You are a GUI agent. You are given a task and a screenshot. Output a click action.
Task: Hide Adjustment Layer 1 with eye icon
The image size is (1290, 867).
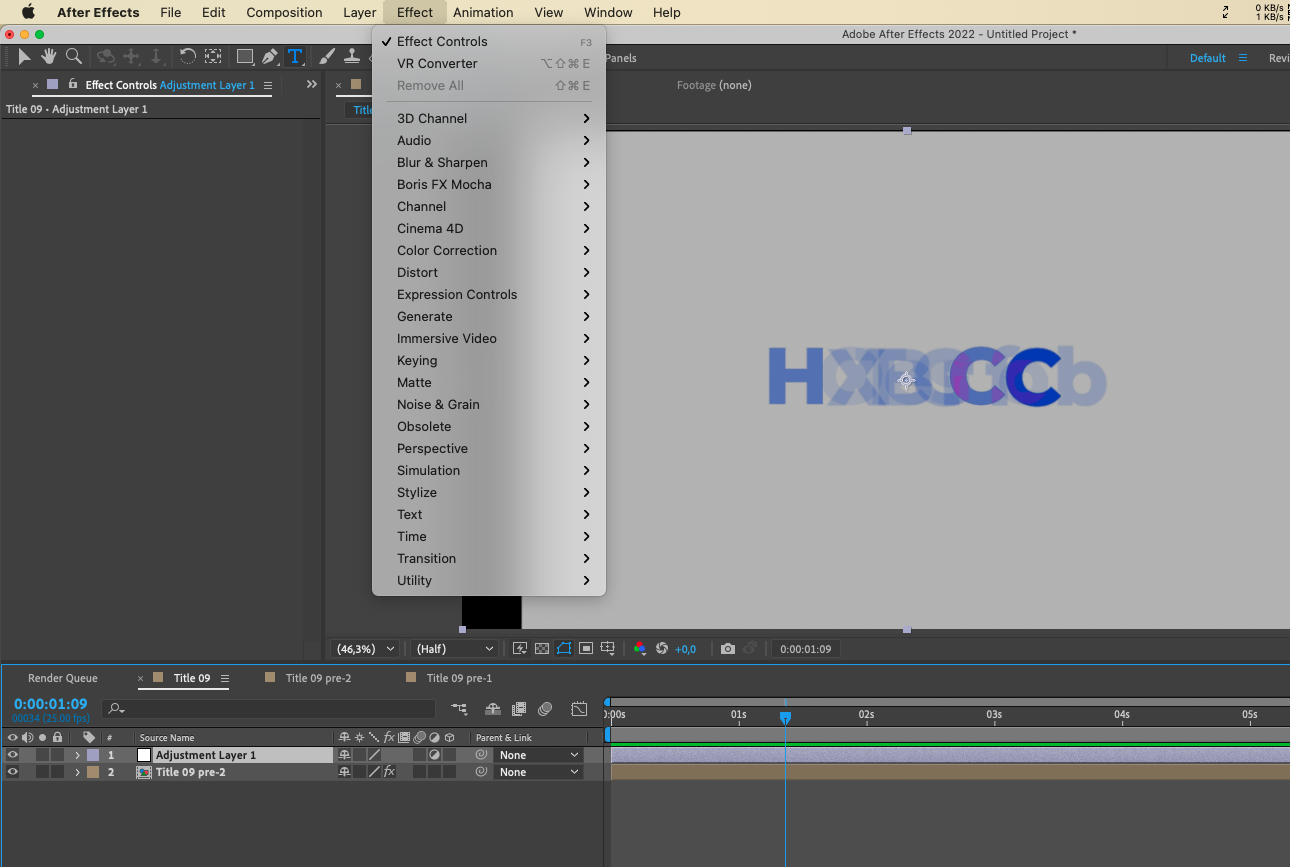[13, 755]
